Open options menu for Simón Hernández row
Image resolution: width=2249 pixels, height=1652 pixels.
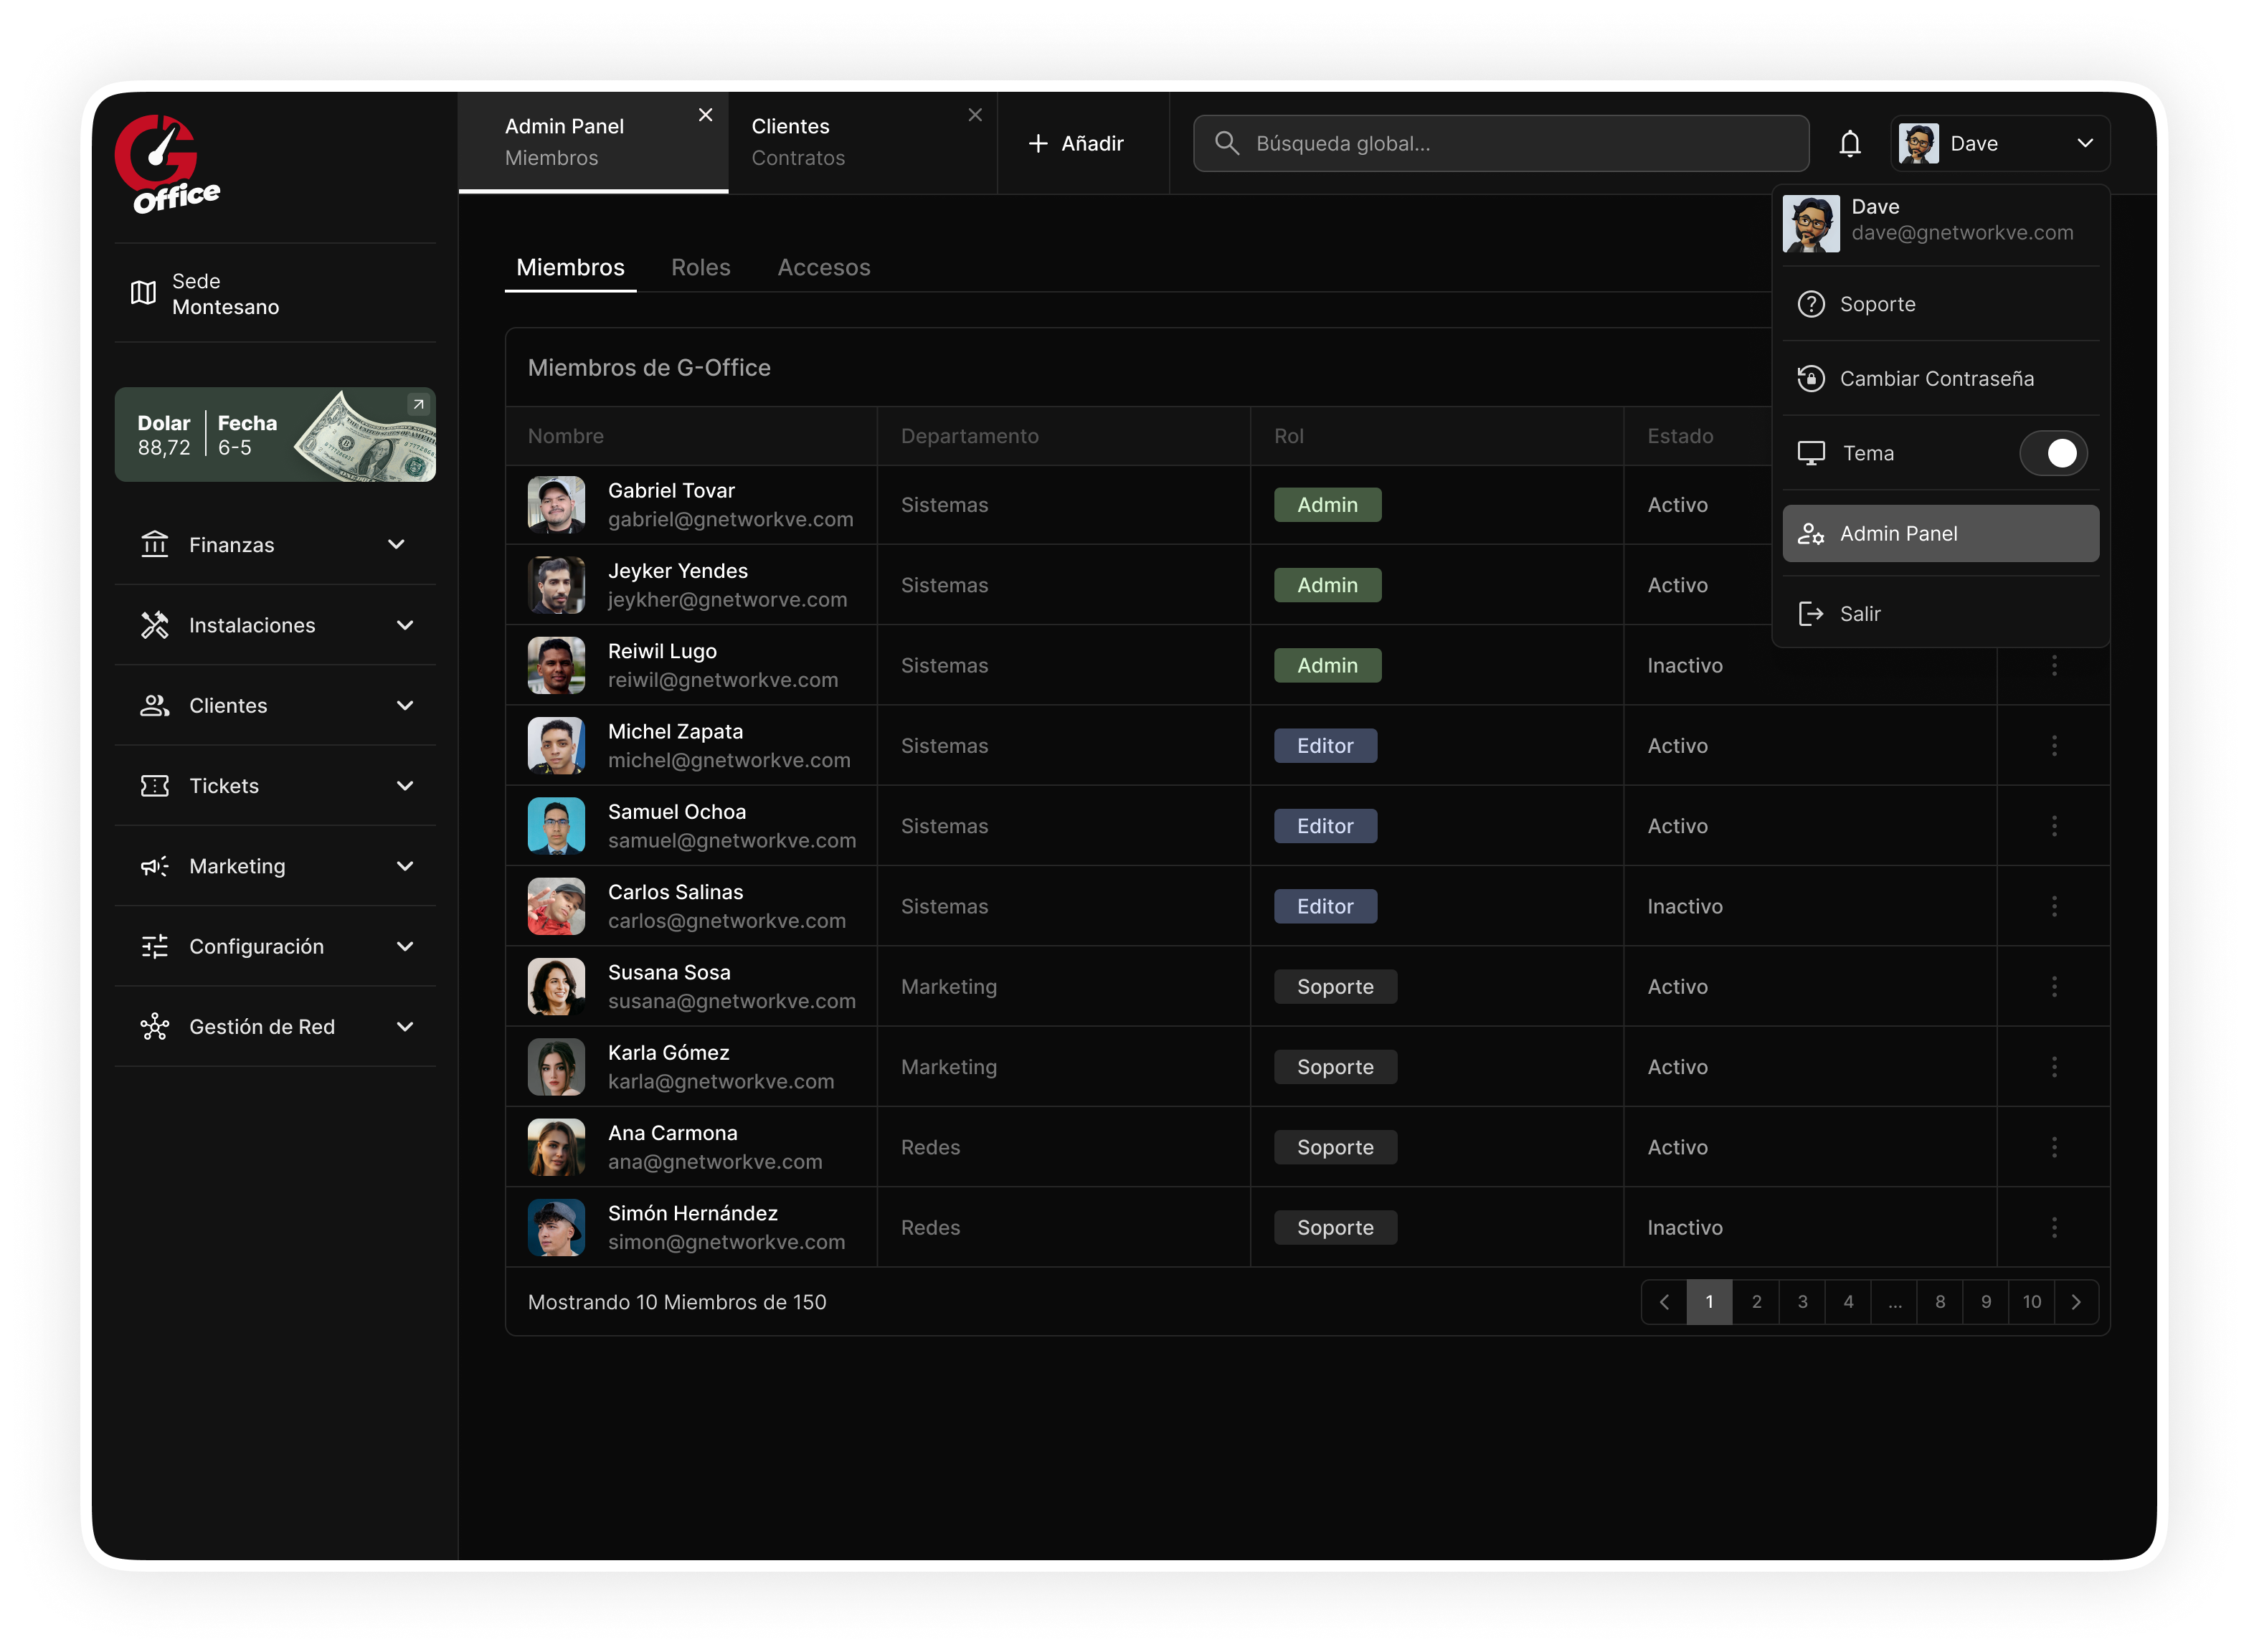pyautogui.click(x=2054, y=1228)
